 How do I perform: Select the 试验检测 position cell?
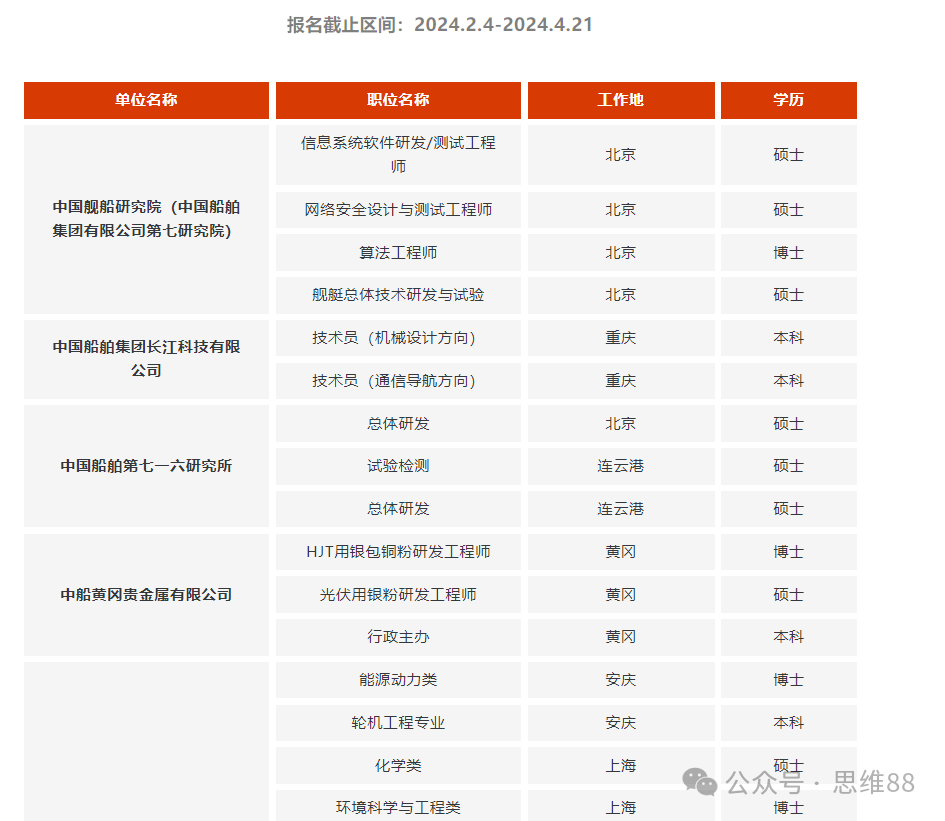click(x=398, y=466)
